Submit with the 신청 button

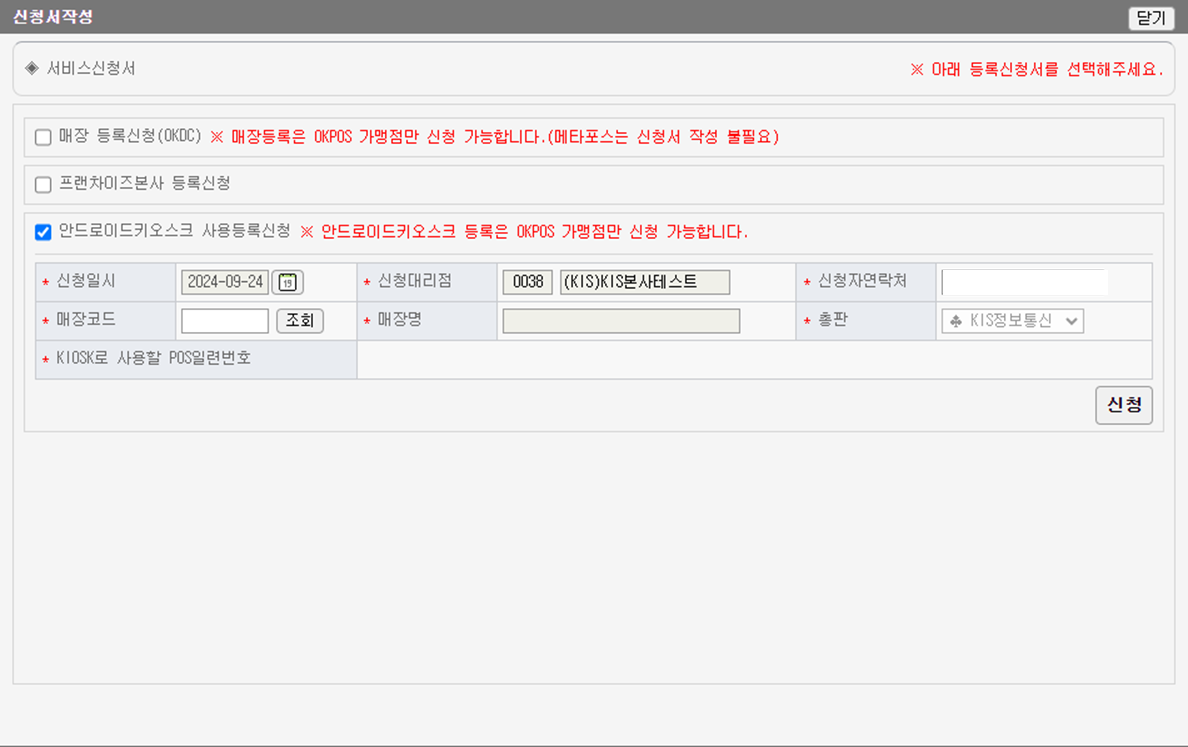[1123, 405]
